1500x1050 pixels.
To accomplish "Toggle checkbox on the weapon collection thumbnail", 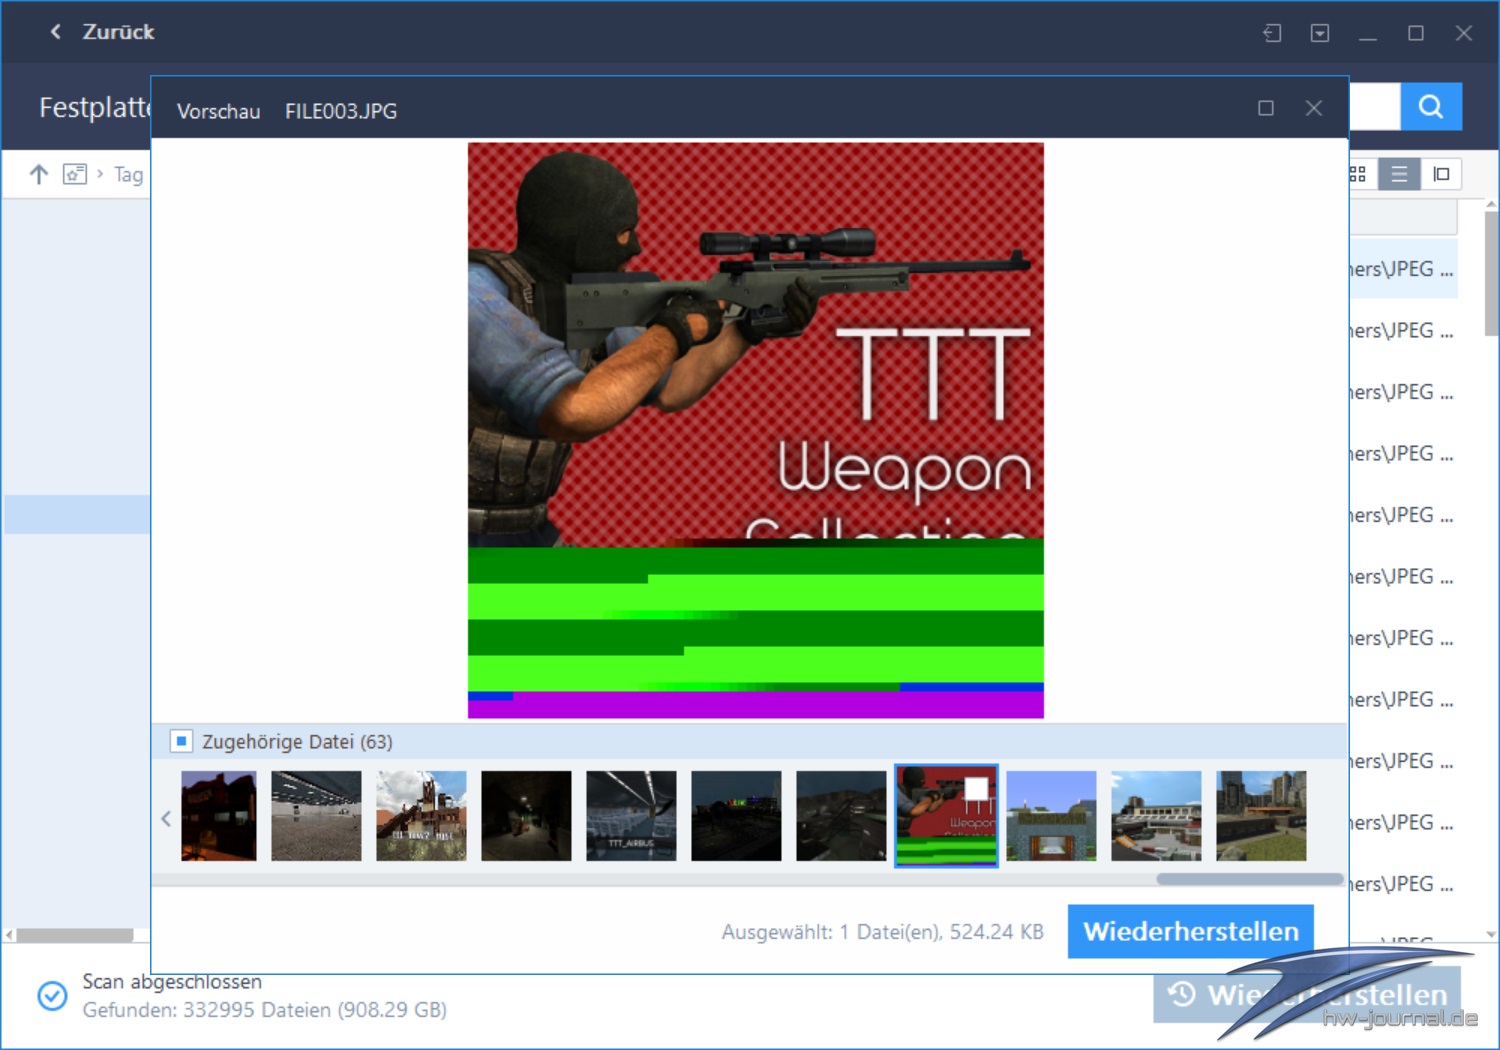I will pos(976,789).
